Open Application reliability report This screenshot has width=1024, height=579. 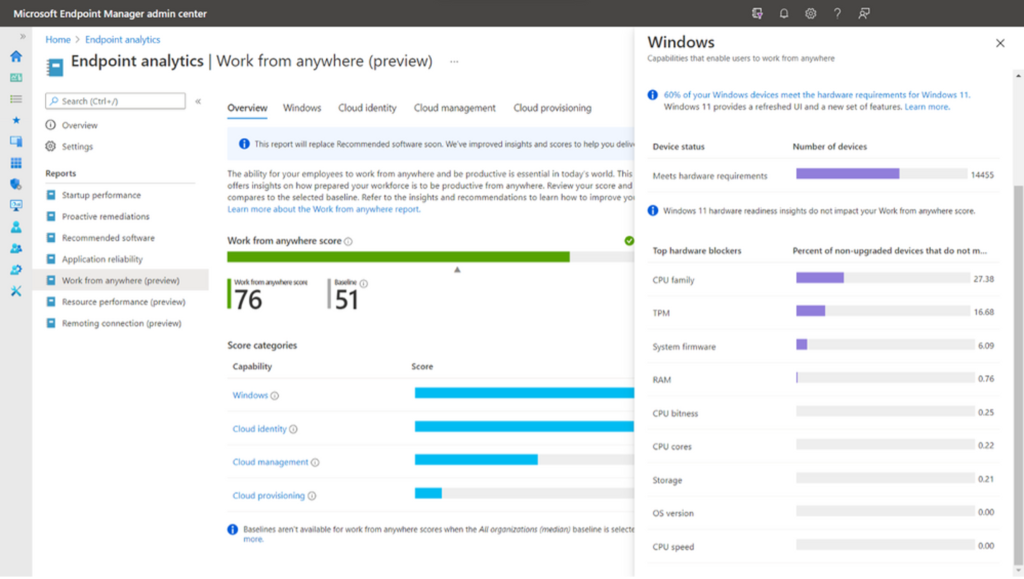102,259
